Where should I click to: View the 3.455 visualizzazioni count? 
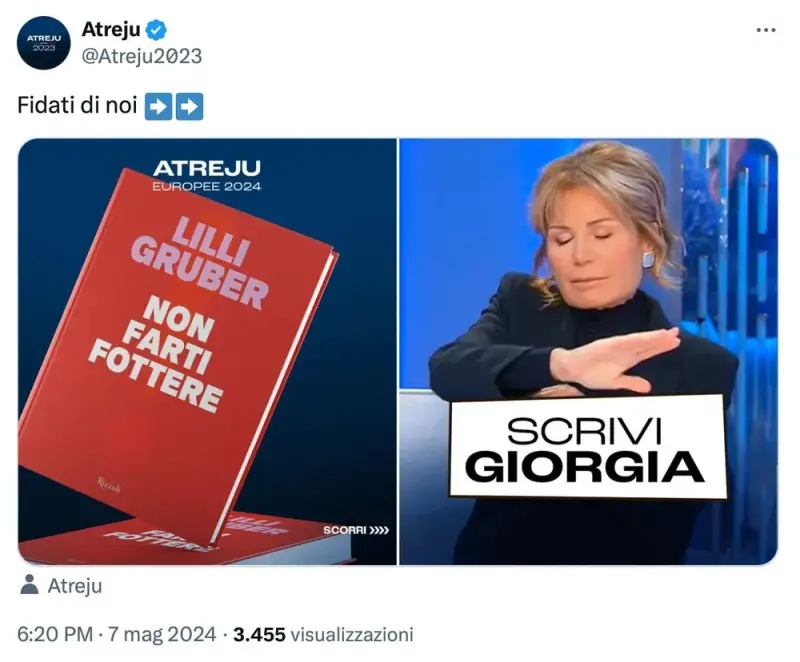coord(323,634)
